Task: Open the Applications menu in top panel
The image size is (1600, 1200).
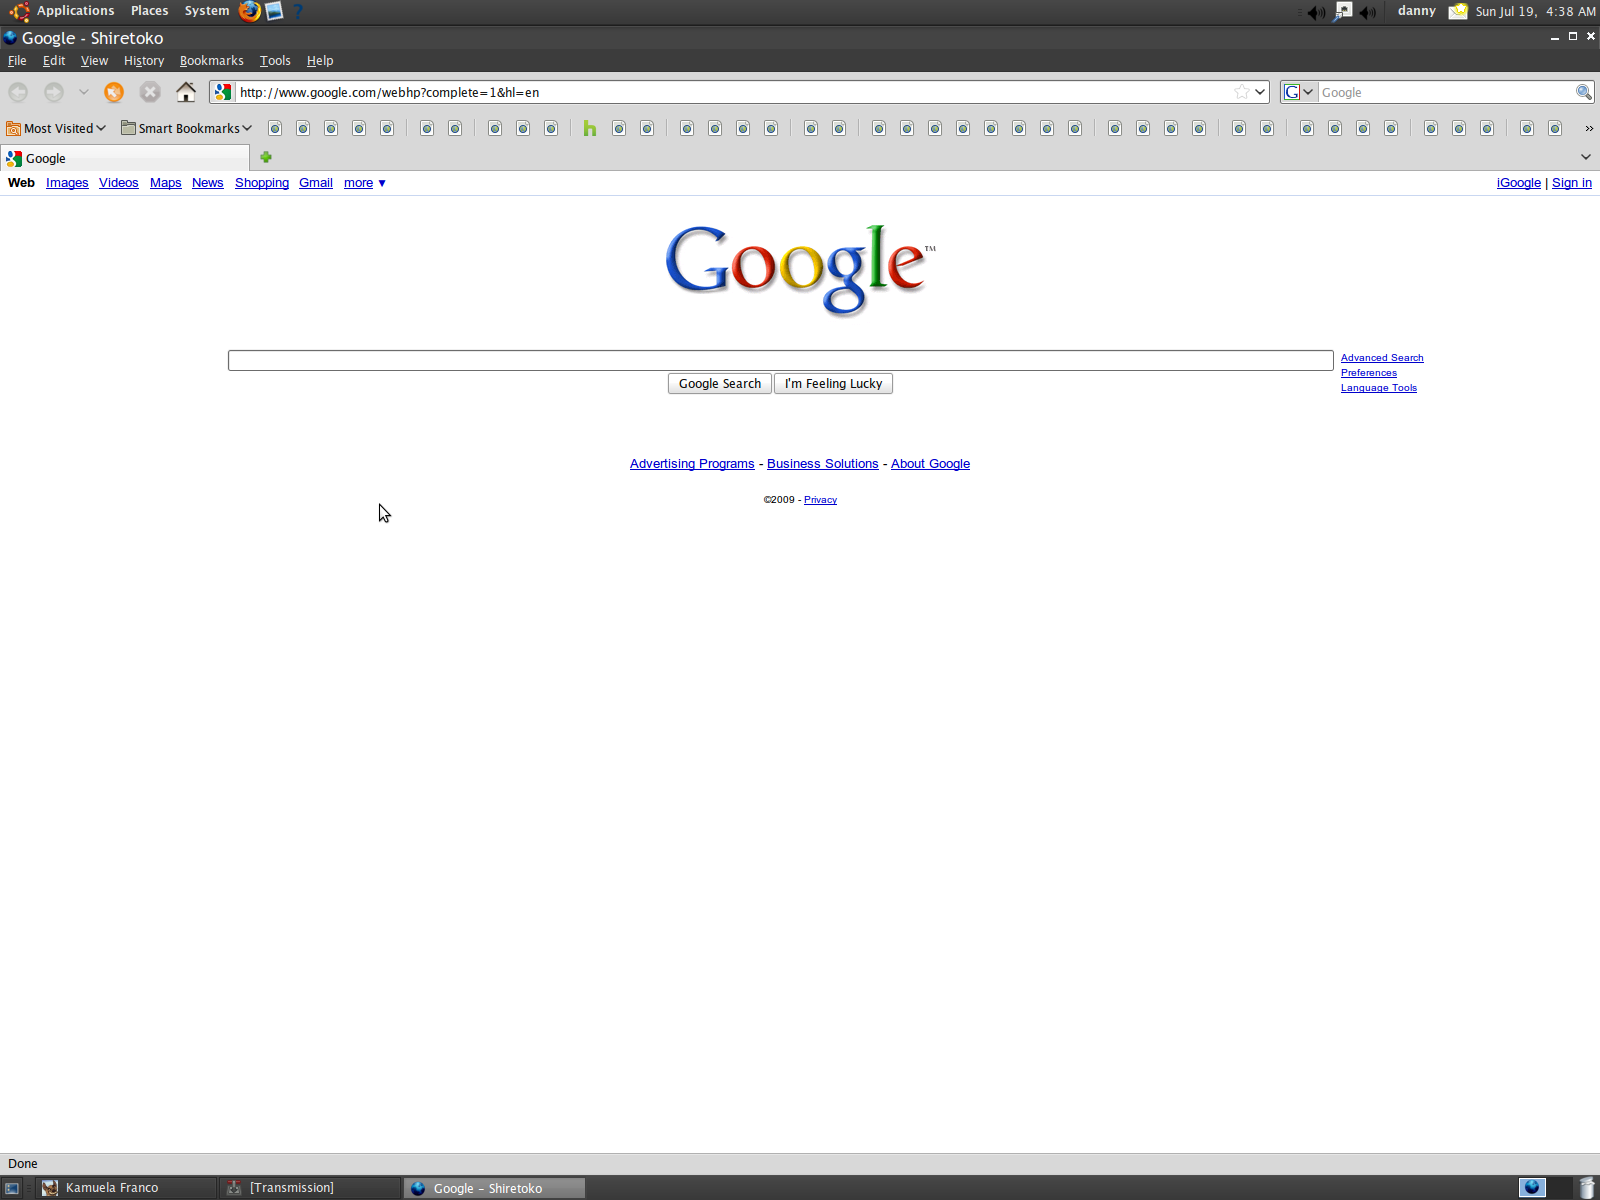Action: (75, 11)
